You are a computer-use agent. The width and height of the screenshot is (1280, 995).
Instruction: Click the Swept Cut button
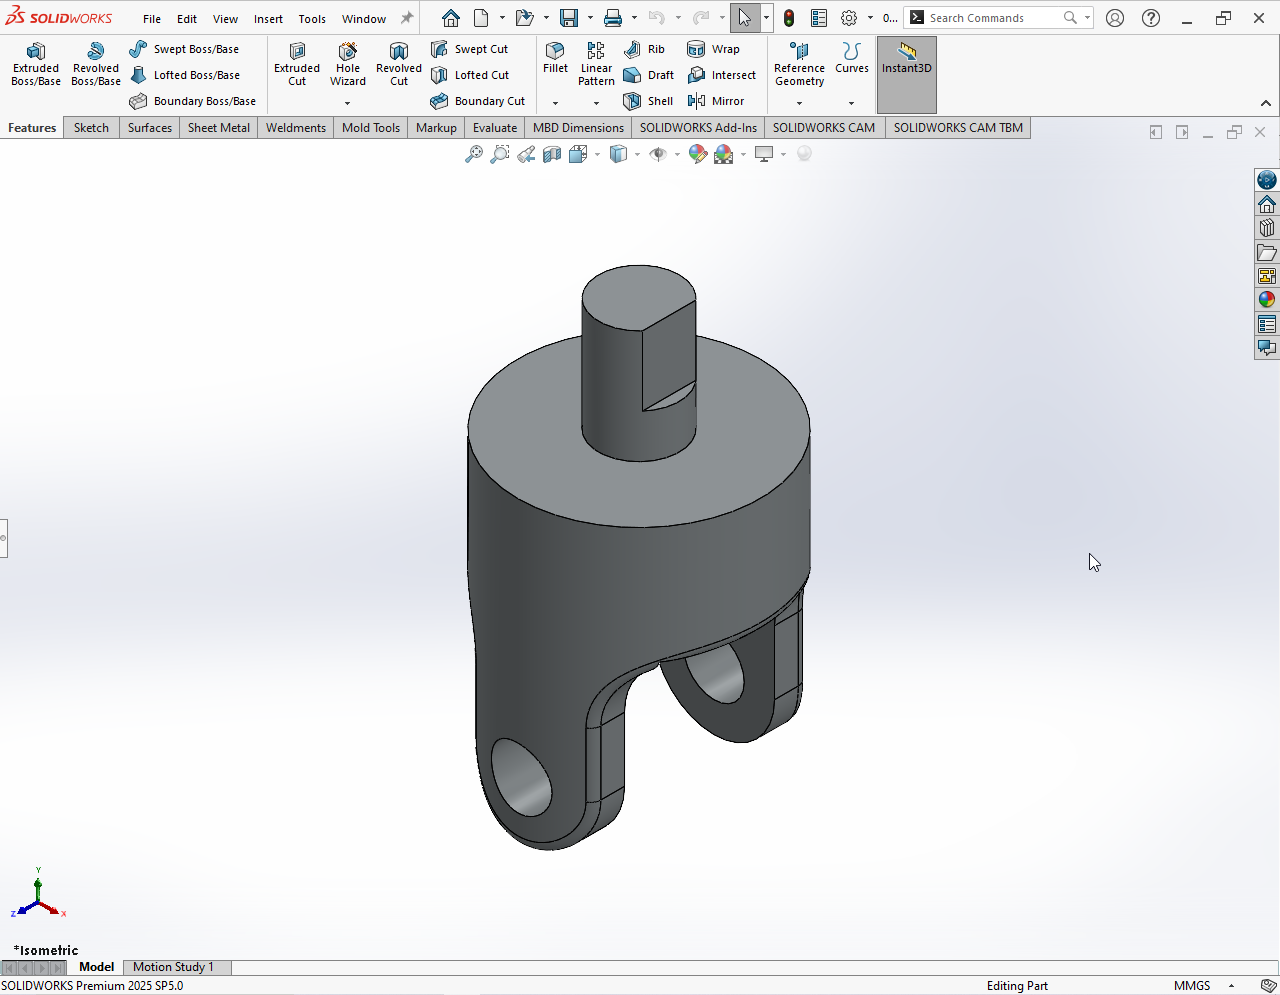tap(470, 49)
